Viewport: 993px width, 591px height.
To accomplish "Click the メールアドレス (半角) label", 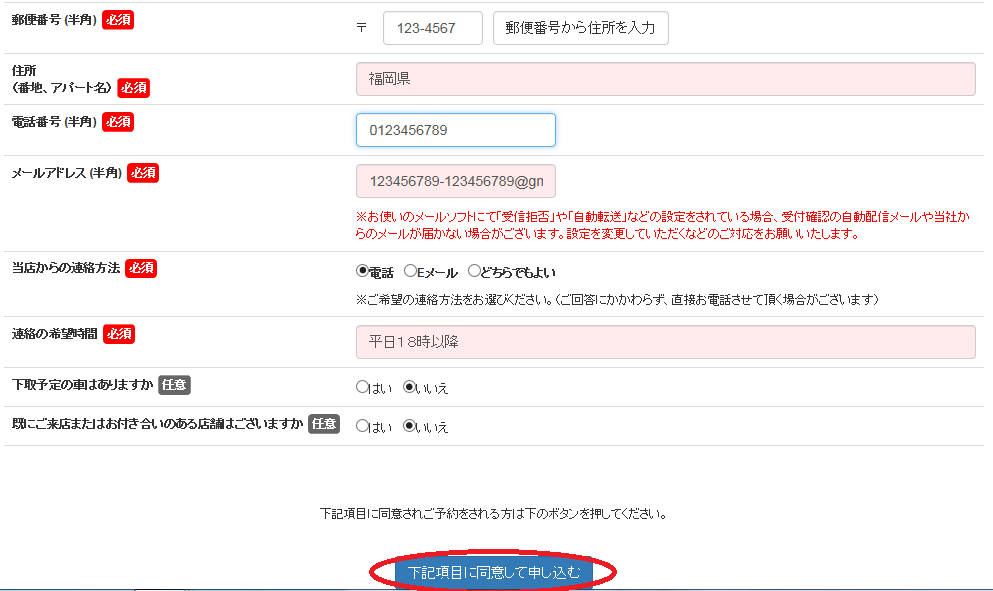I will pyautogui.click(x=66, y=173).
